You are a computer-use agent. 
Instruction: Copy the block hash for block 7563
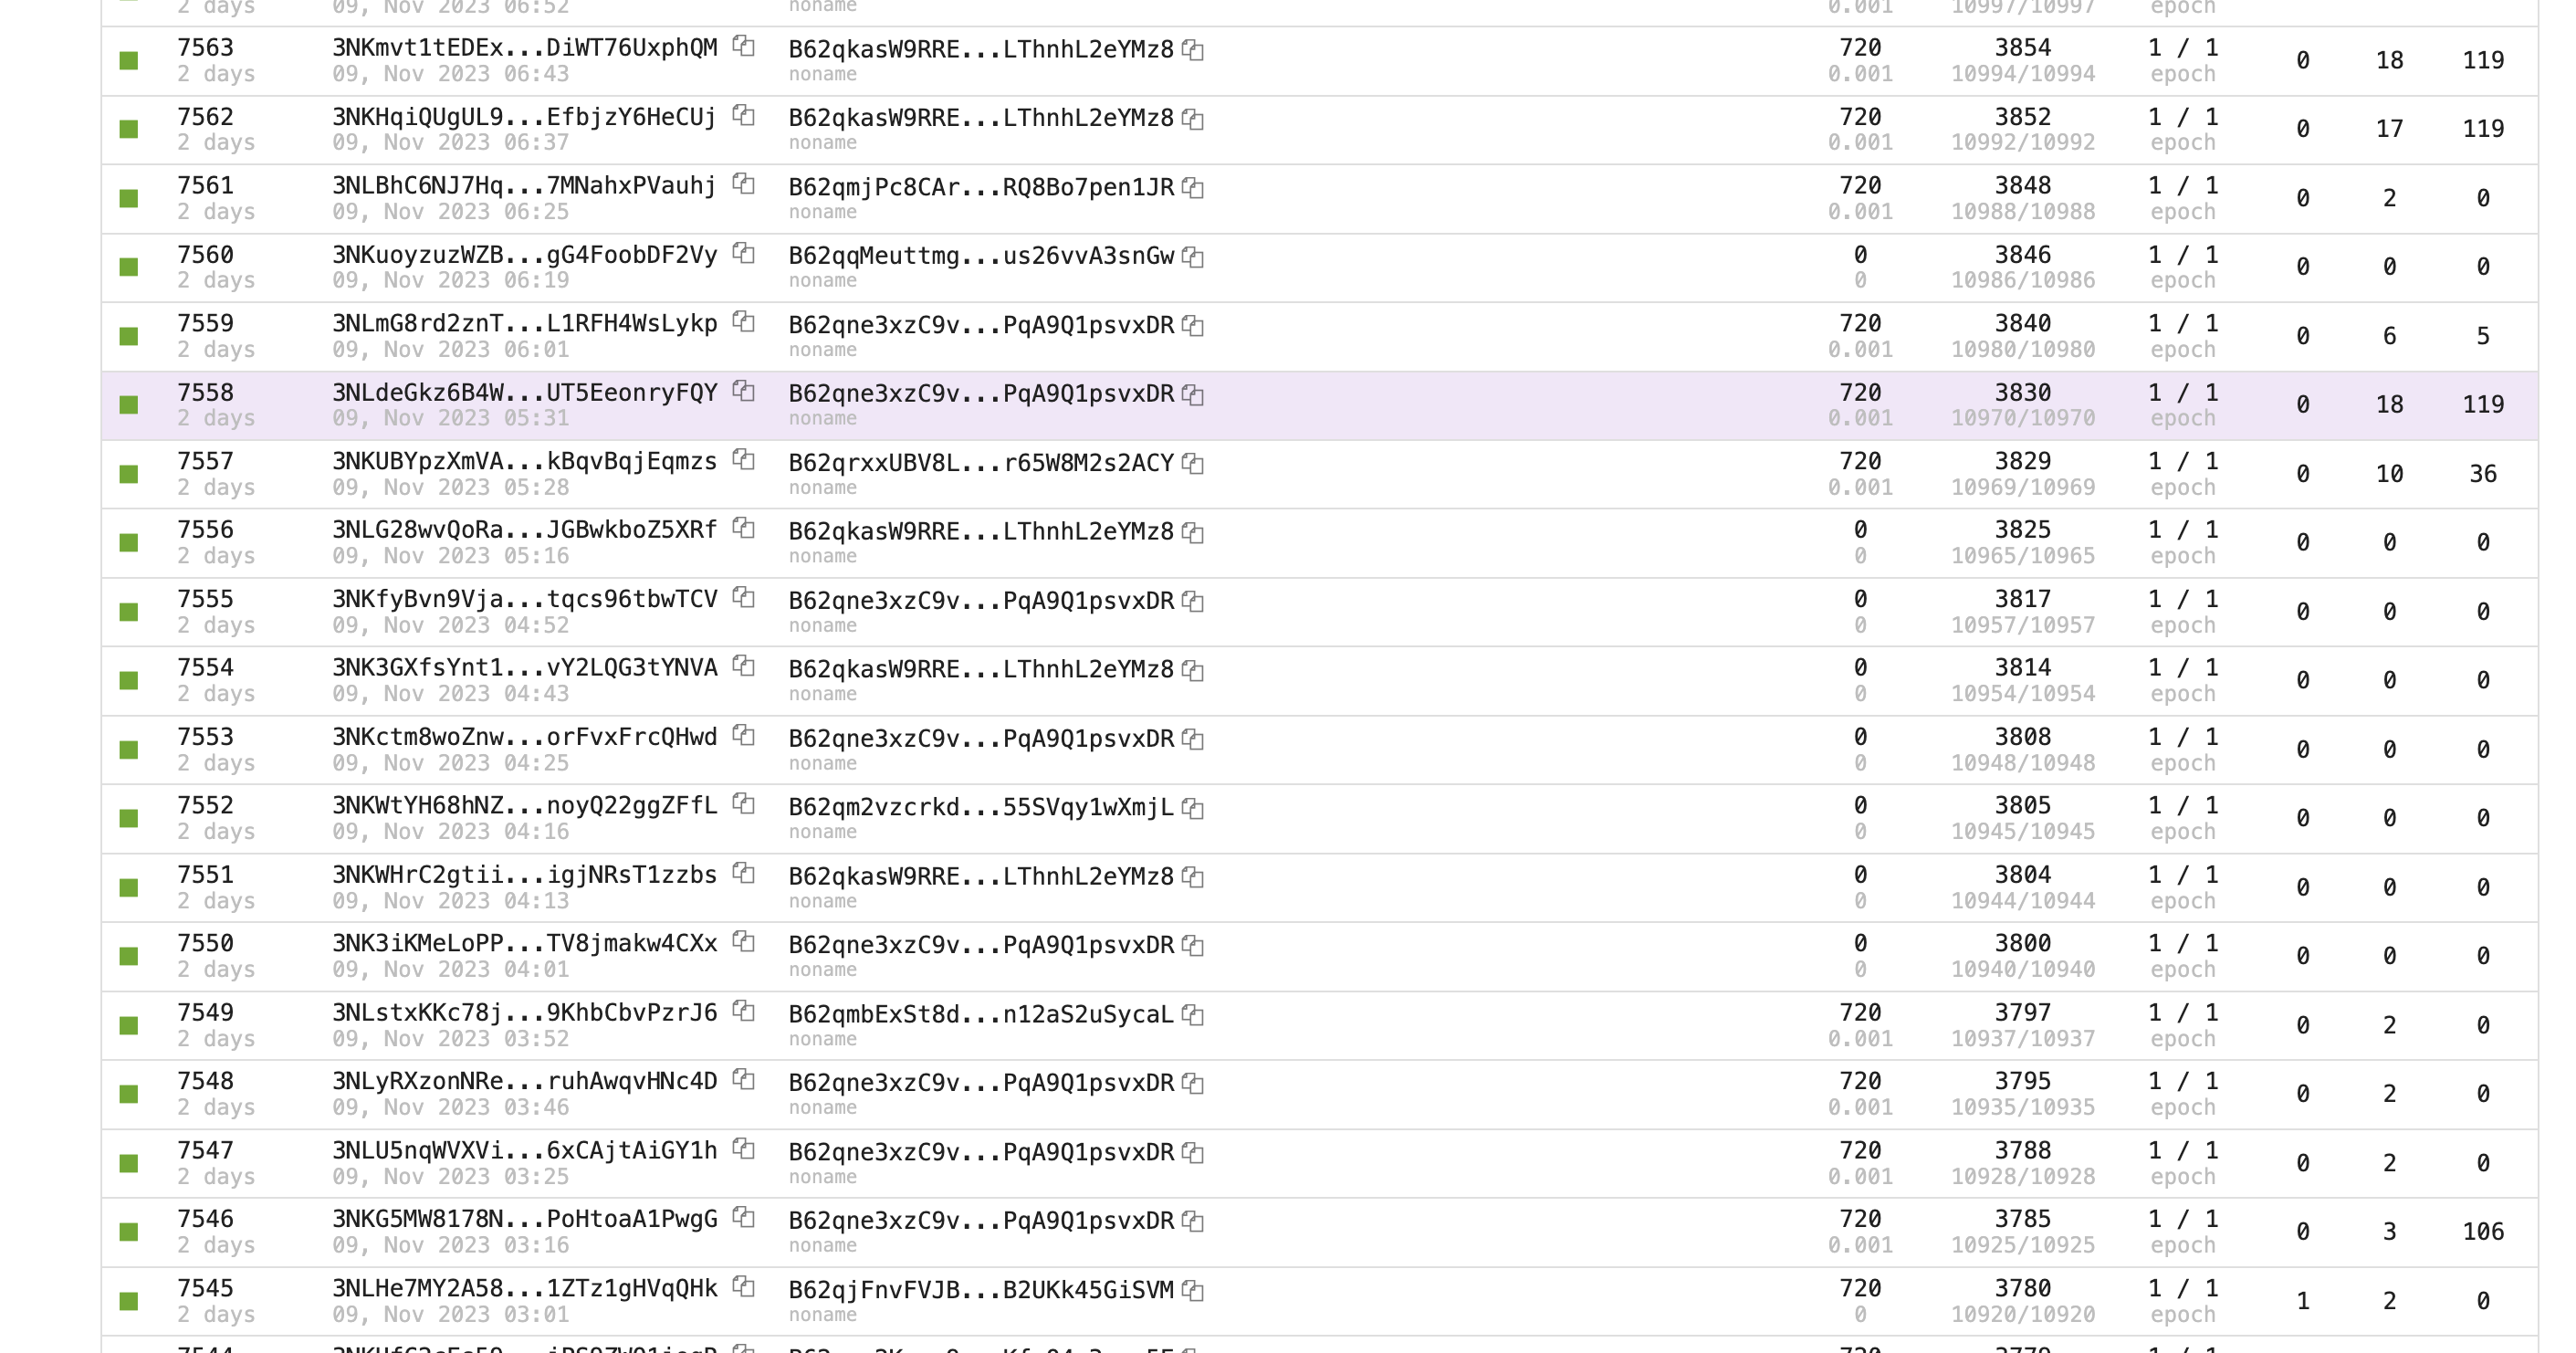coord(742,47)
